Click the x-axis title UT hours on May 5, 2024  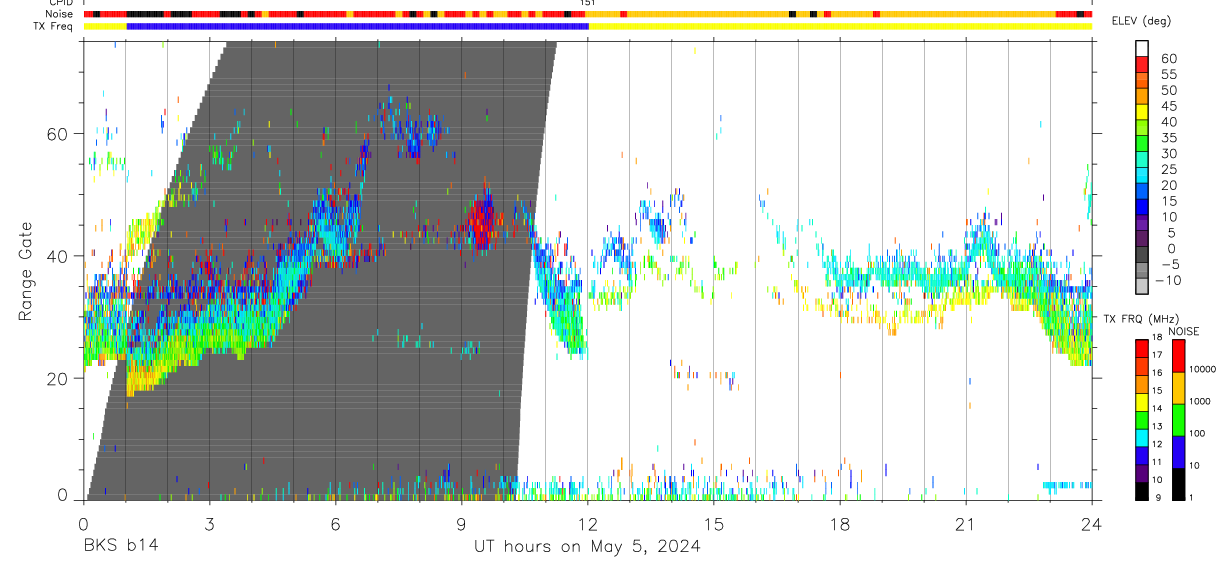(x=587, y=546)
